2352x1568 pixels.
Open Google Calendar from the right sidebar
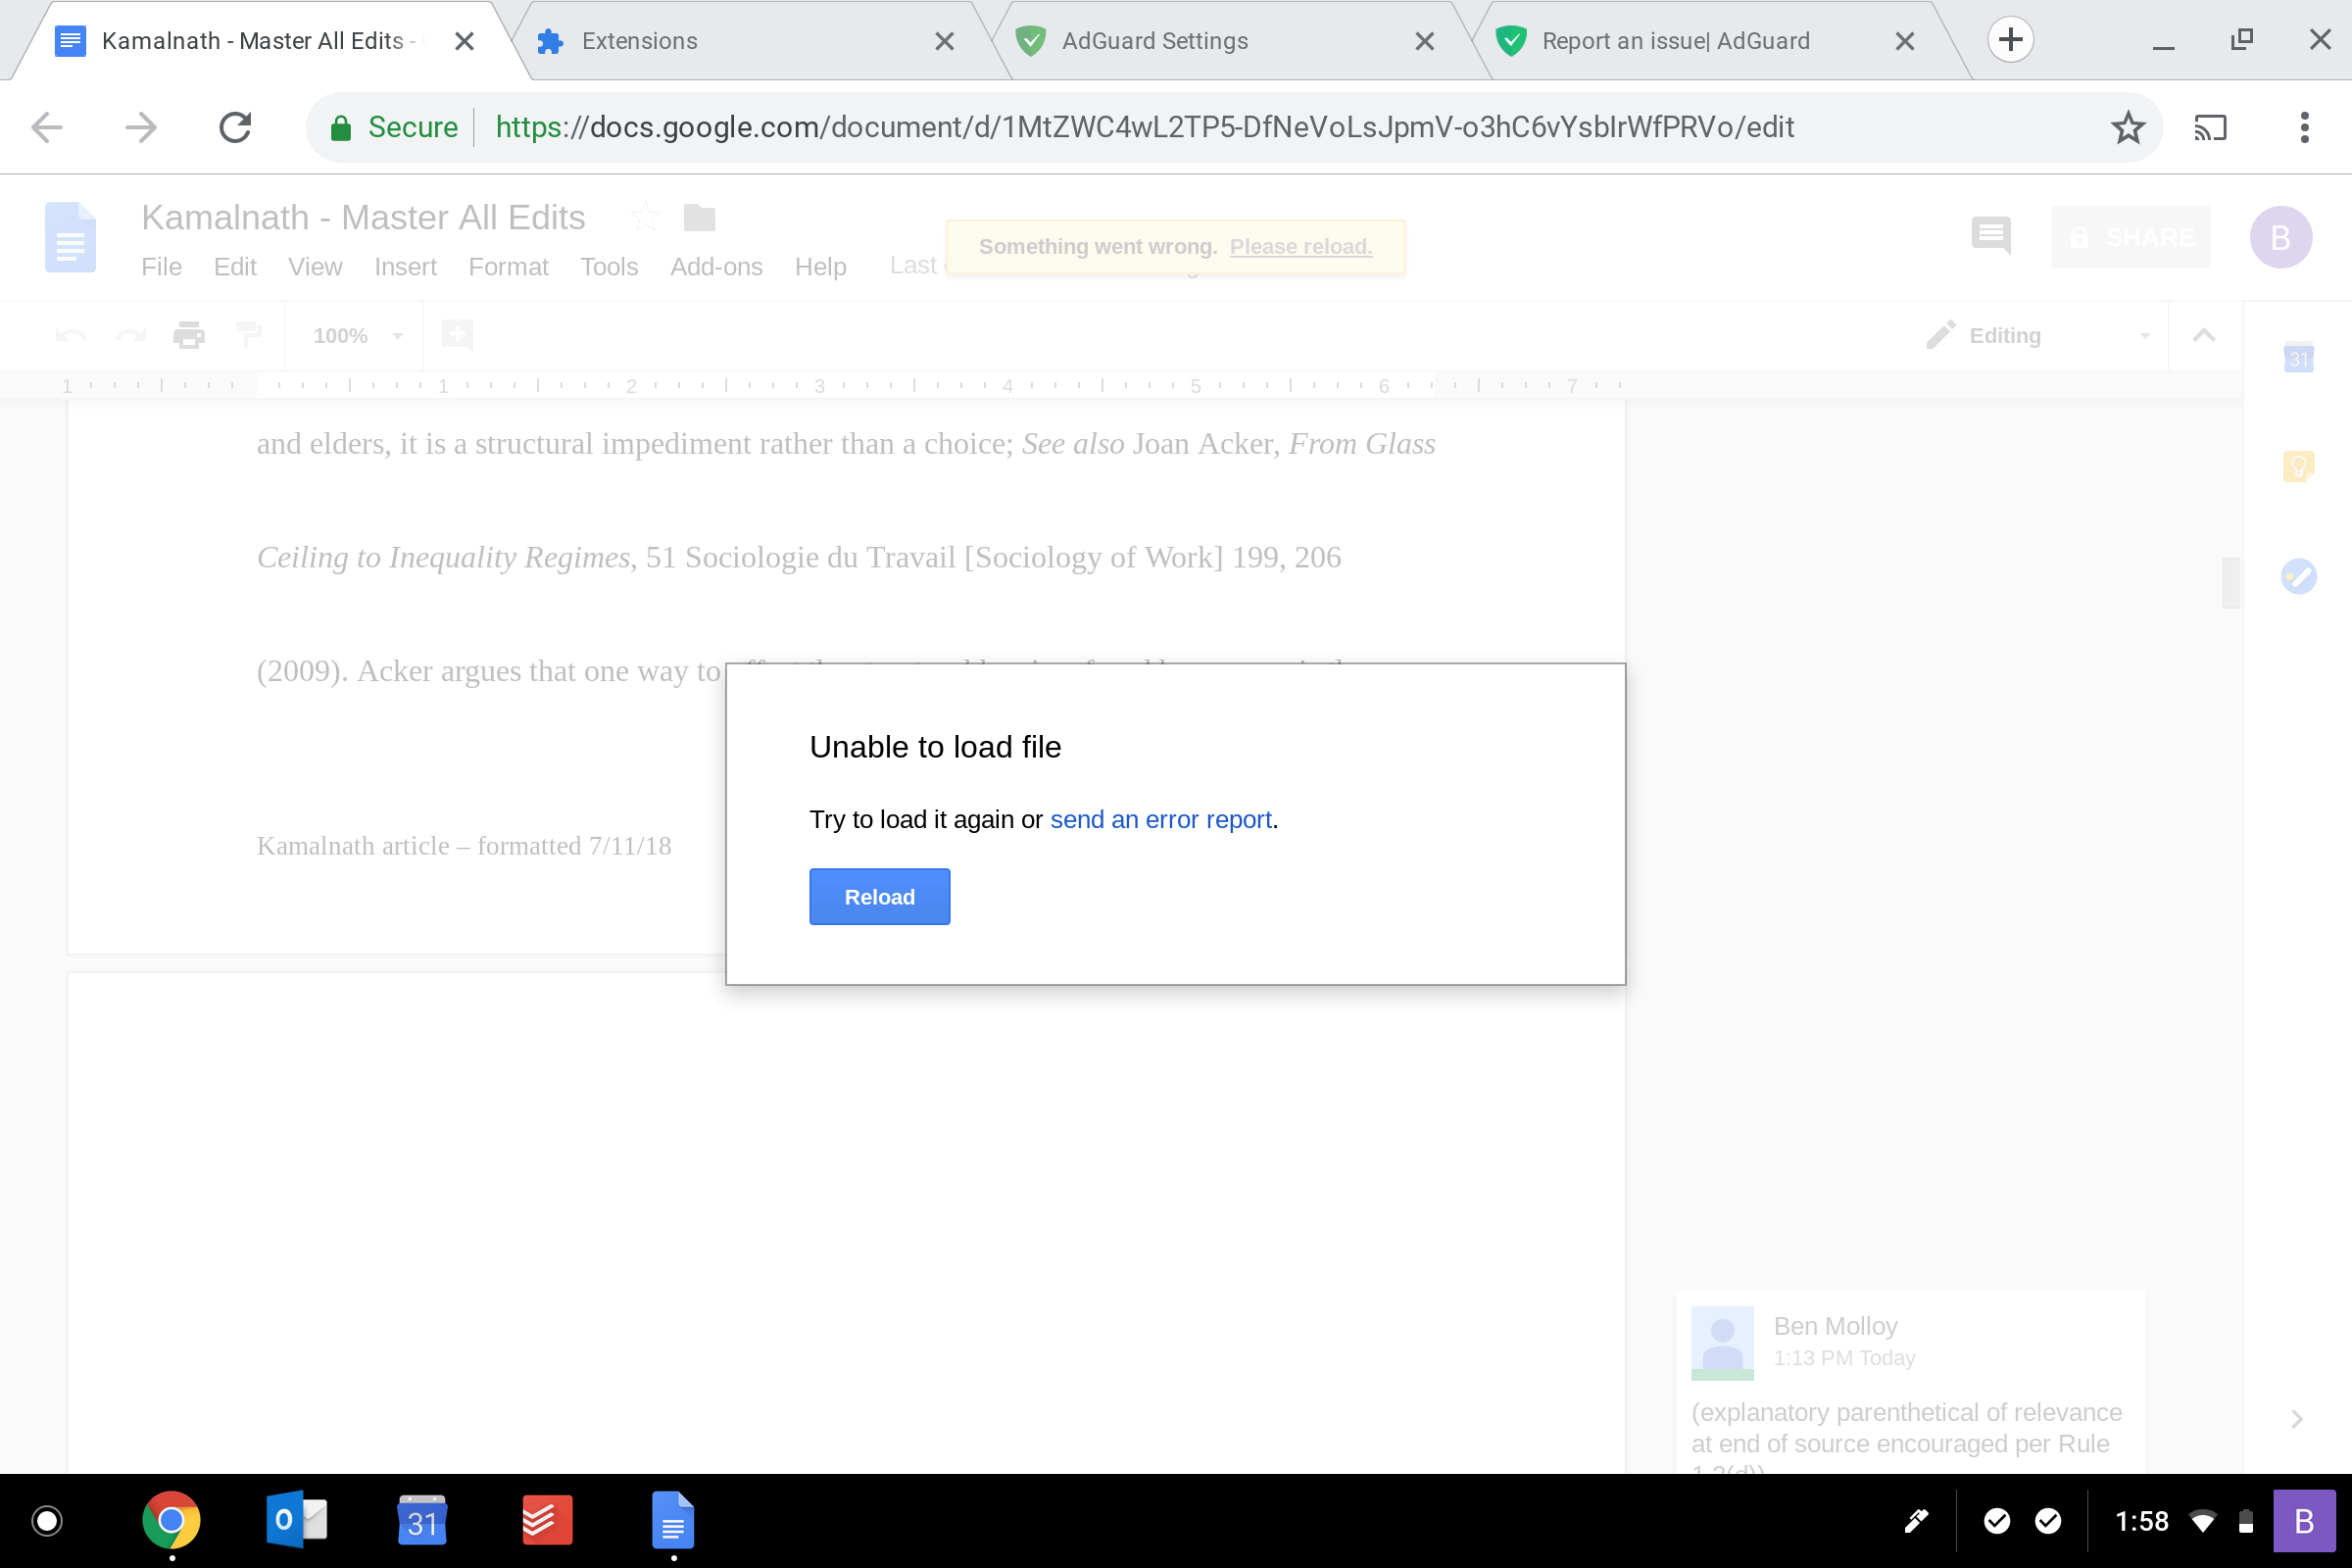(x=2298, y=358)
